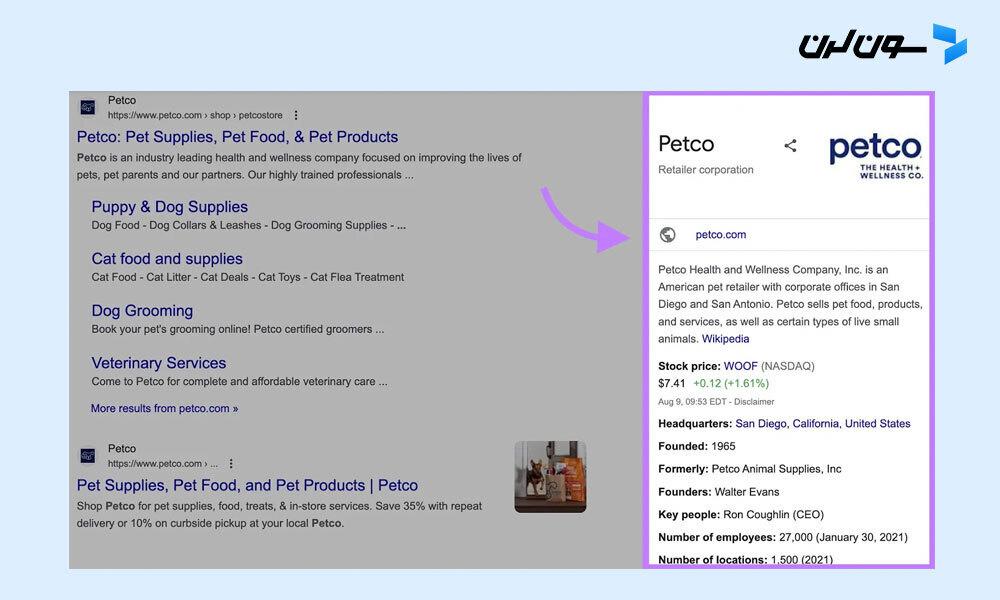
Task: Click 'Retailer corporation' subtitle
Action: coord(706,170)
